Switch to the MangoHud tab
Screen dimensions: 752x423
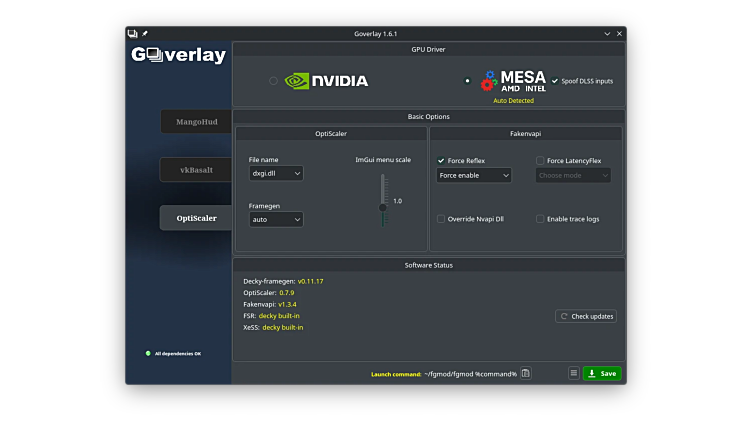(197, 122)
